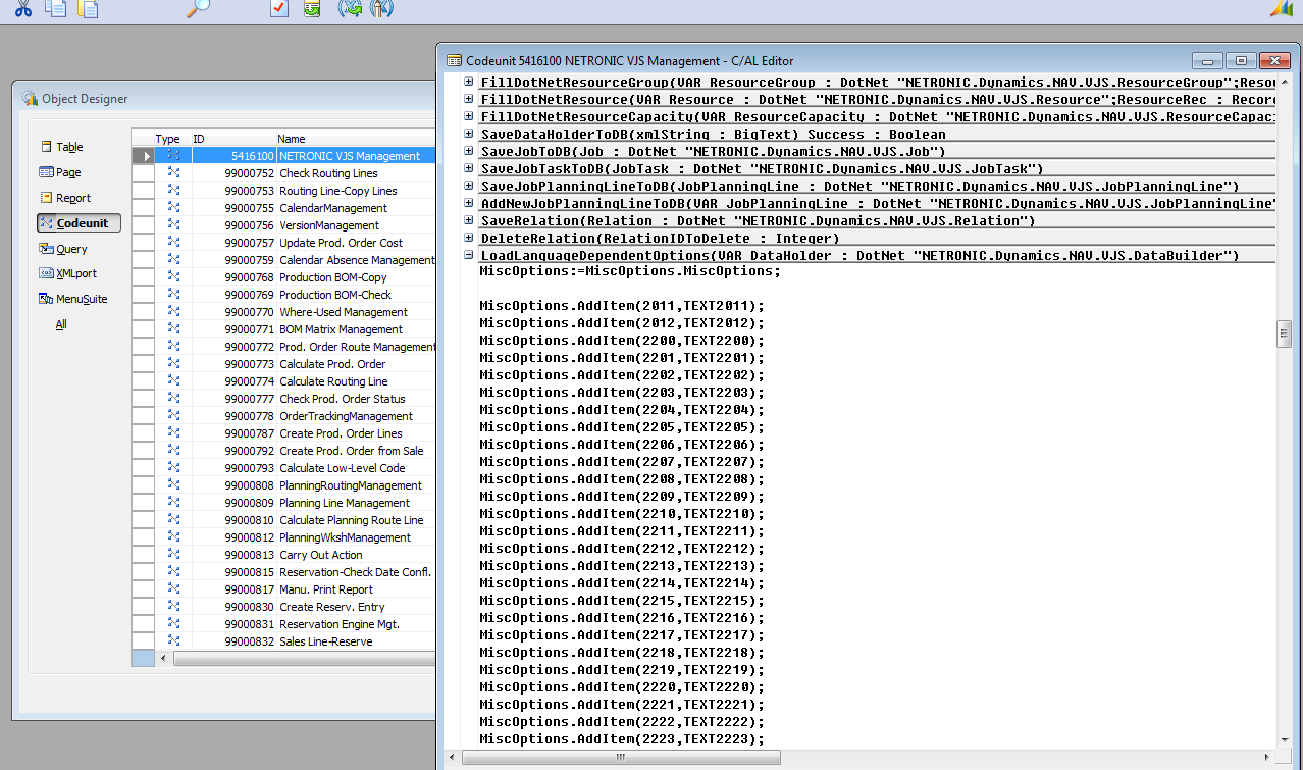Click the C/AL Editor horizontal scrollbar thumb
The height and width of the screenshot is (770, 1303).
tap(622, 757)
